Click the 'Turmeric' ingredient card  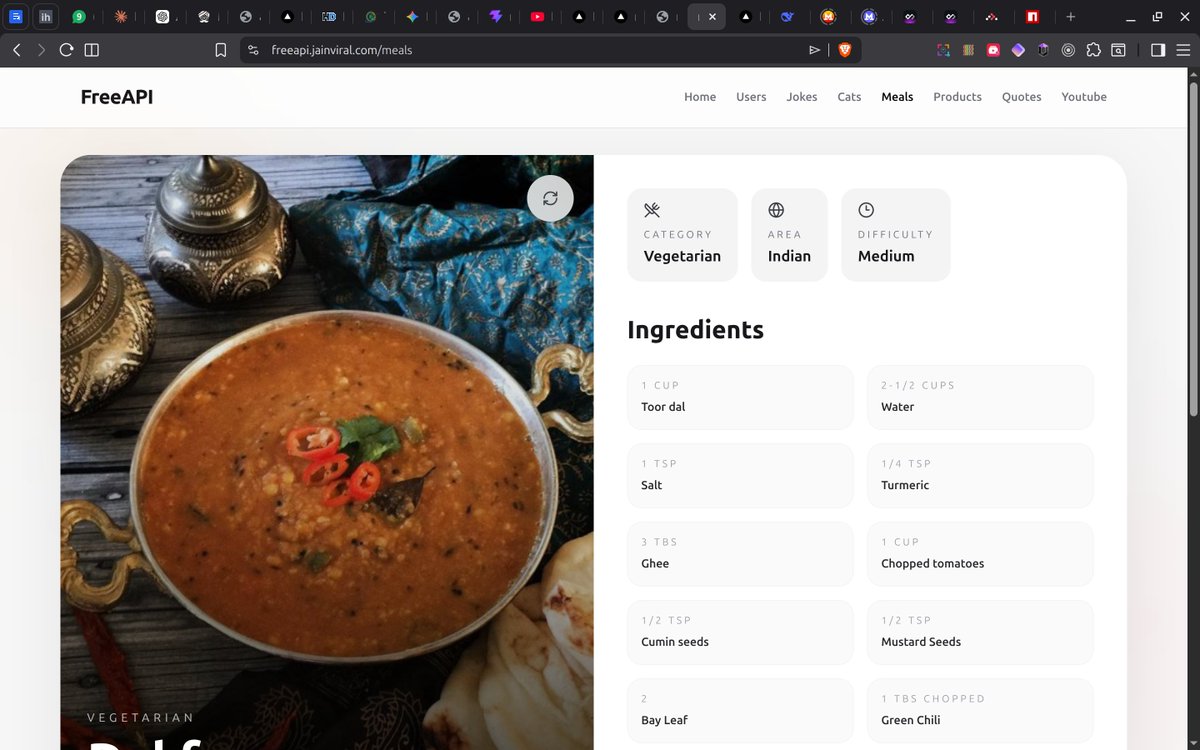pyautogui.click(x=980, y=475)
